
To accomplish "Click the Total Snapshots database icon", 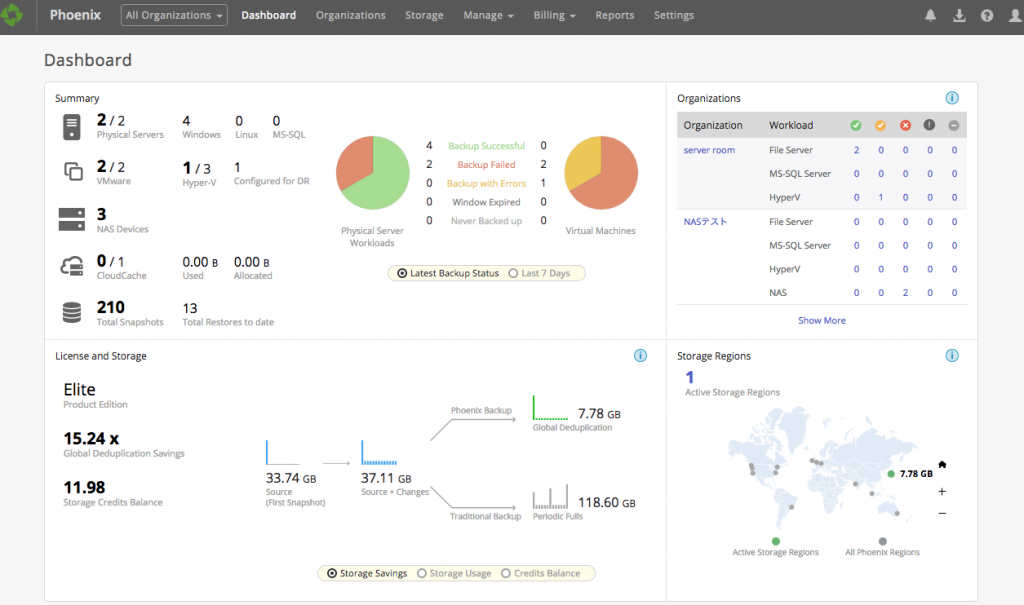I will click(72, 312).
